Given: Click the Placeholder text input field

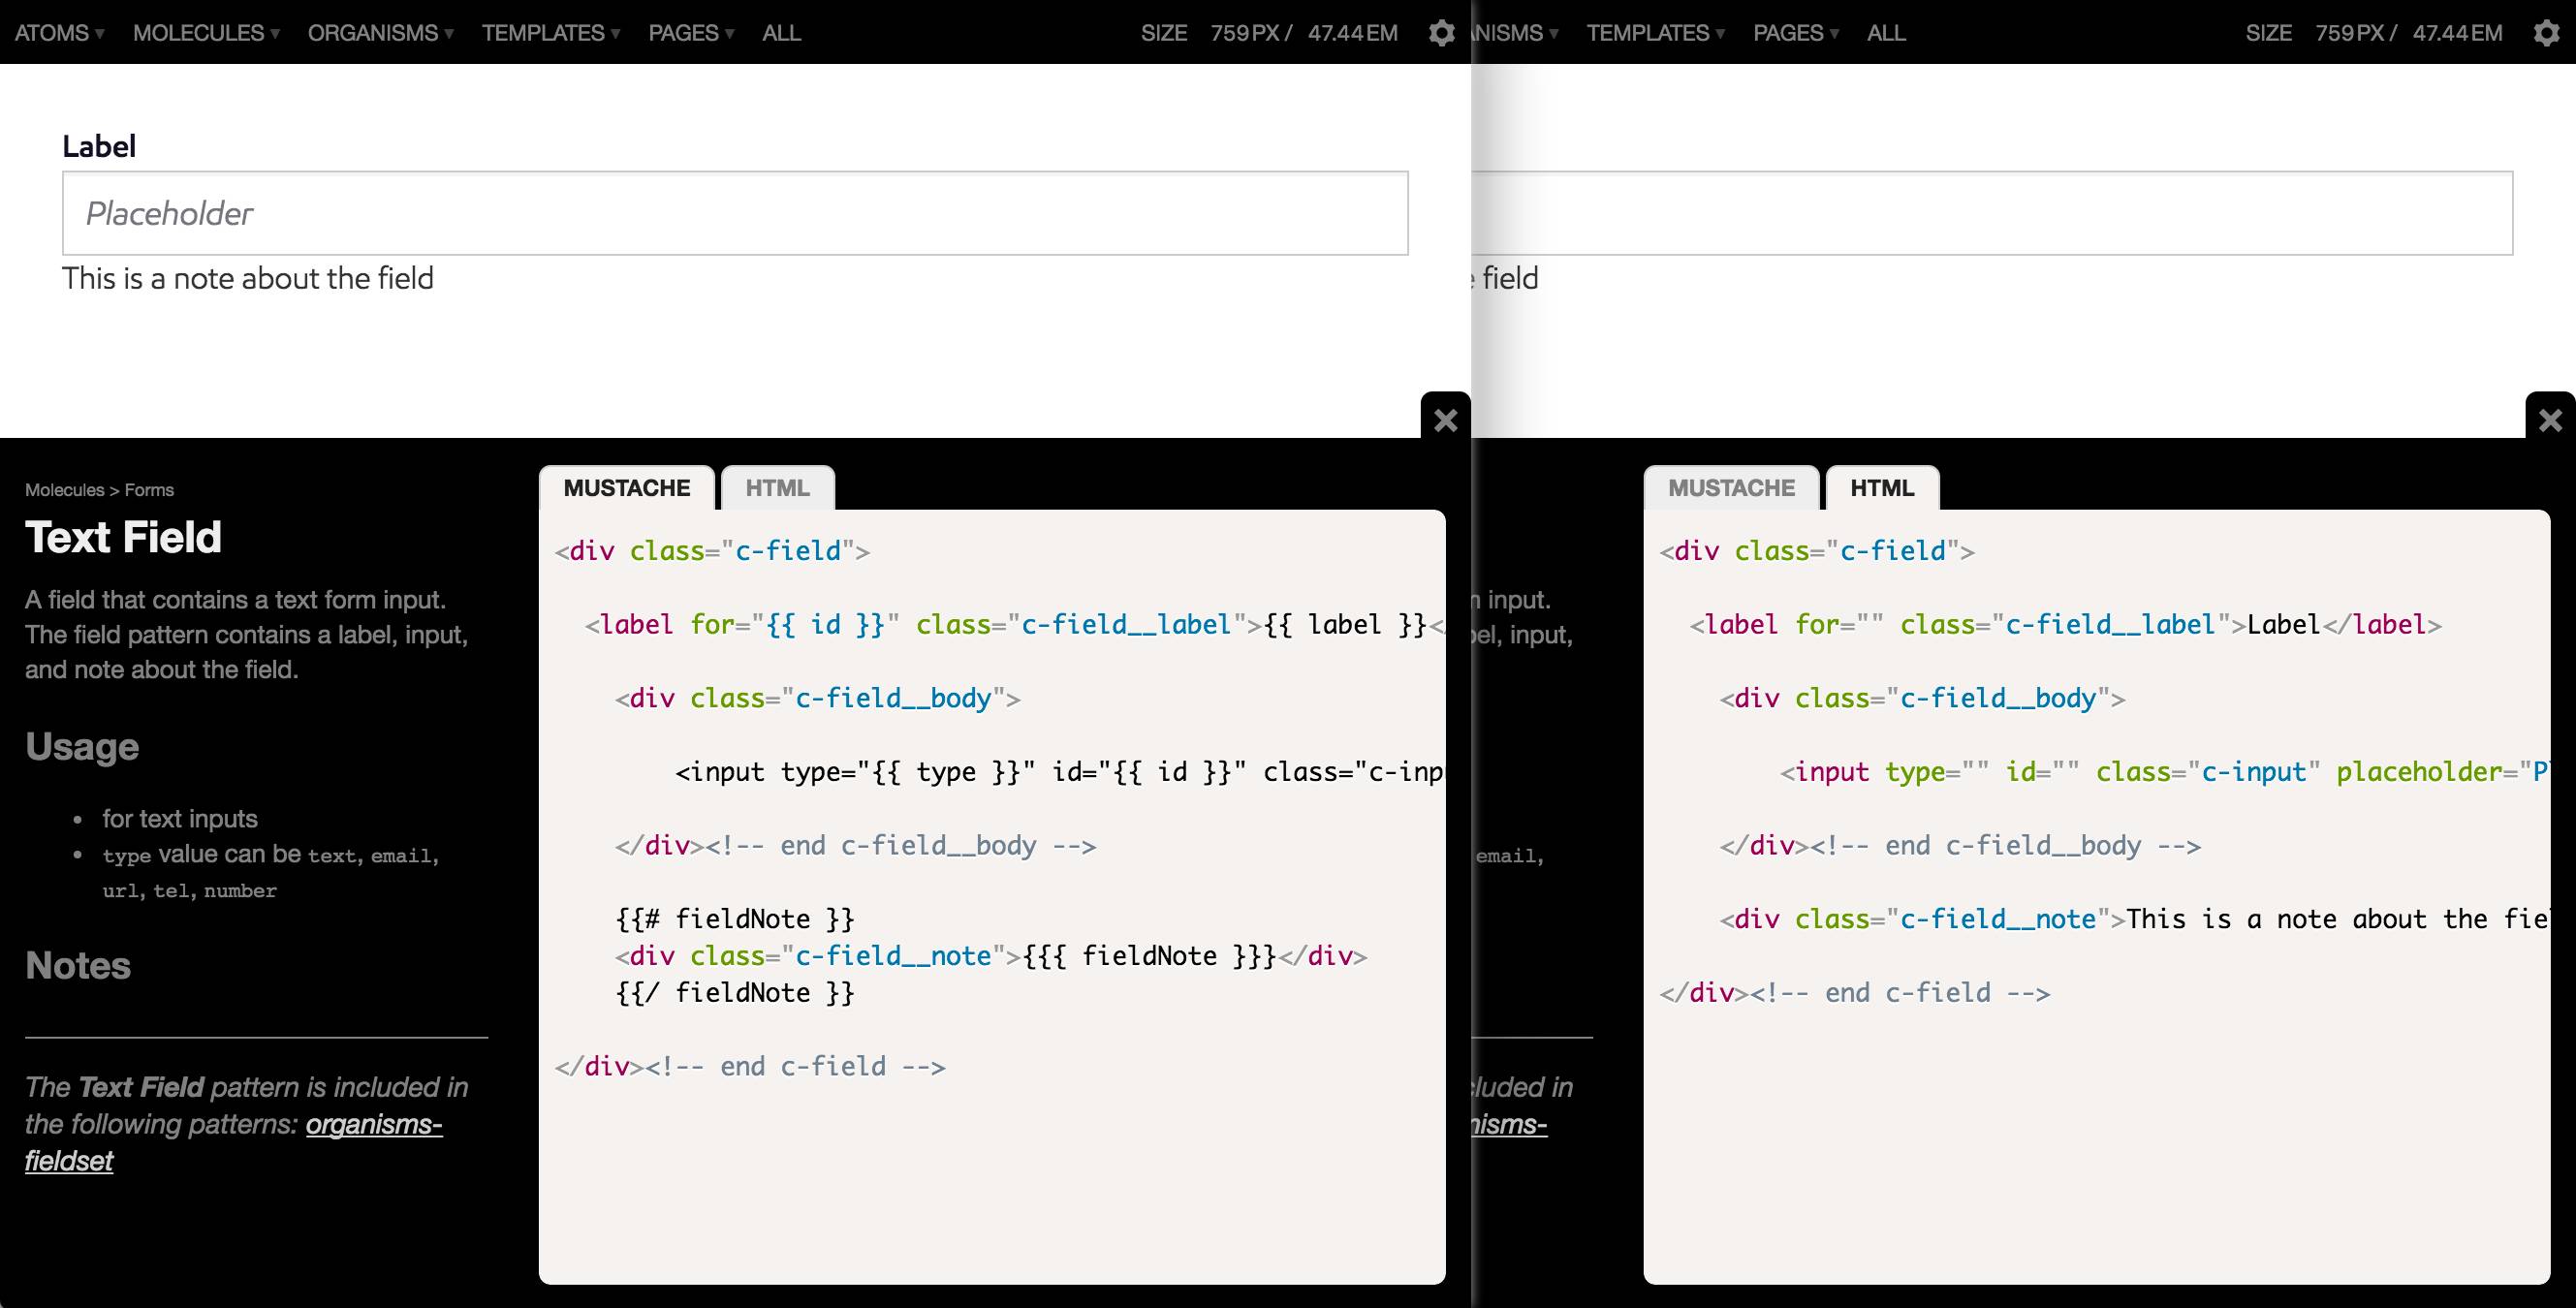Looking at the screenshot, I should [735, 213].
